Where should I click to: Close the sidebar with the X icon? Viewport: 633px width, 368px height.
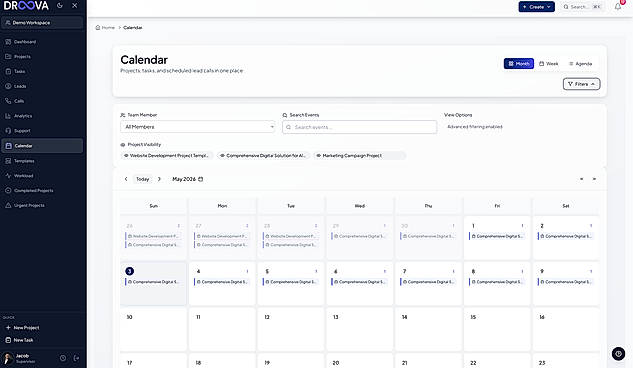click(x=74, y=6)
